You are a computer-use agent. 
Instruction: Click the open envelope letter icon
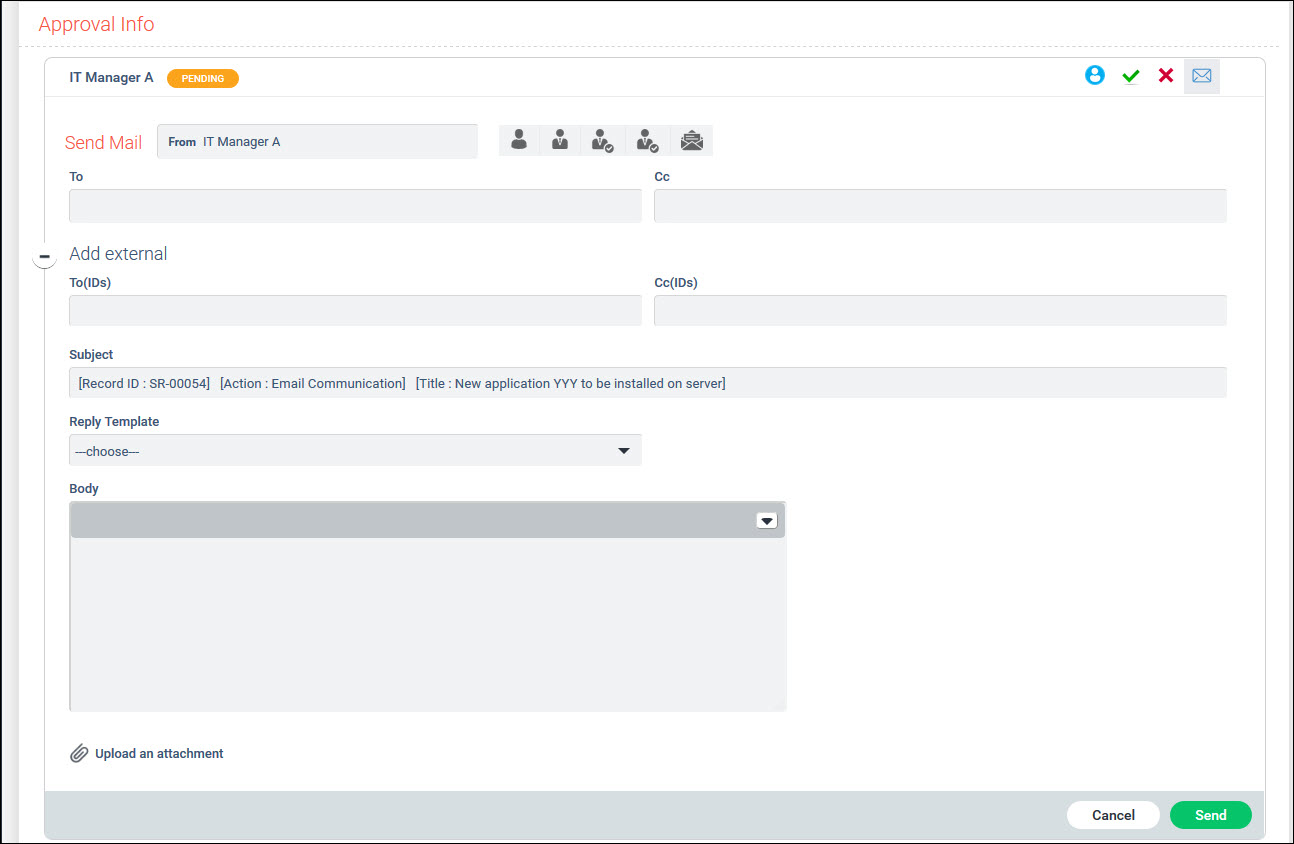691,141
